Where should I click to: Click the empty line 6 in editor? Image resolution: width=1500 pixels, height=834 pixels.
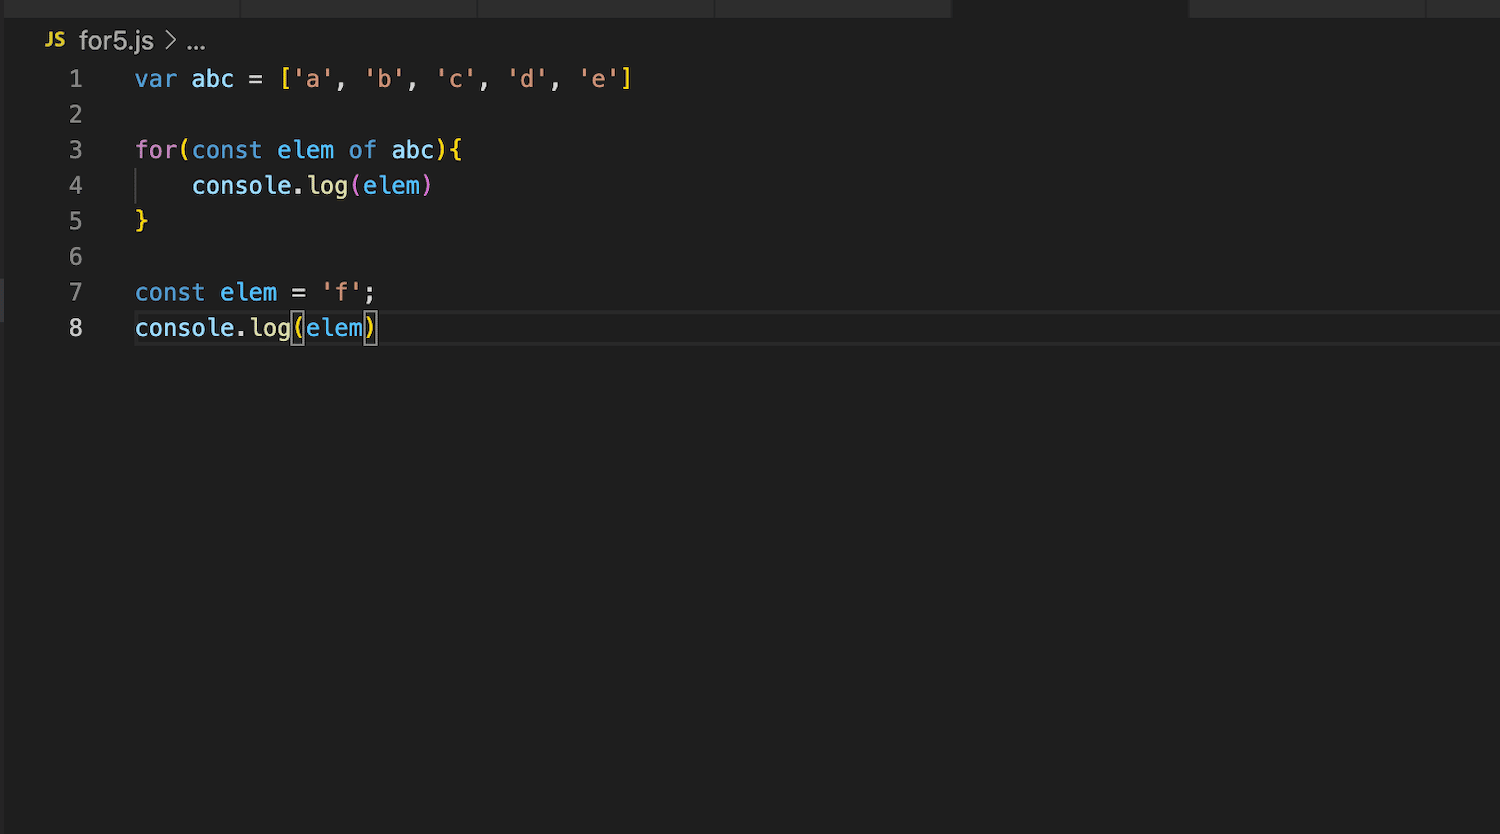tap(400, 257)
